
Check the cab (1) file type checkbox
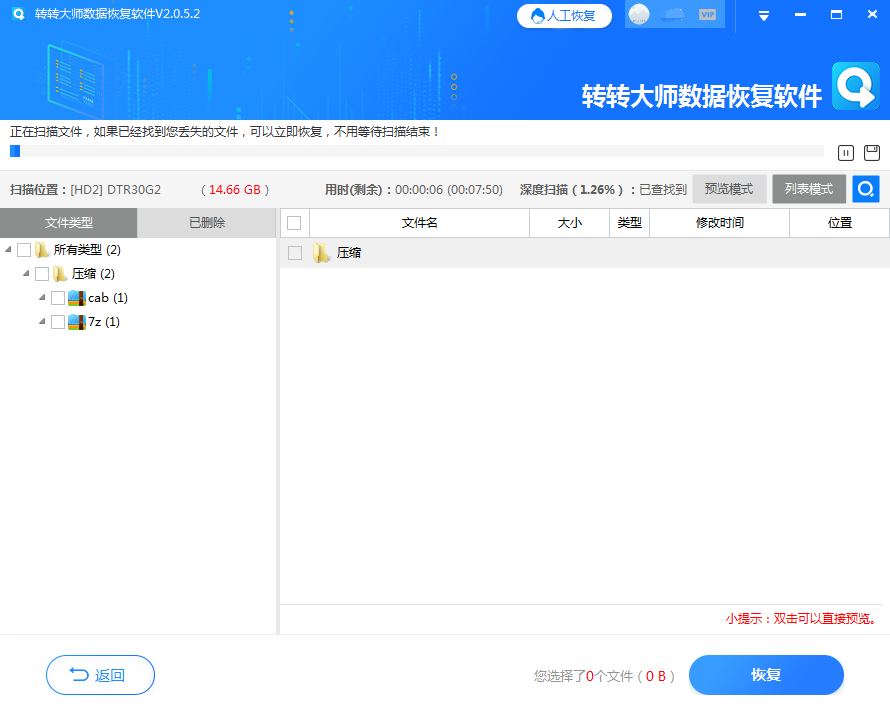pyautogui.click(x=57, y=297)
